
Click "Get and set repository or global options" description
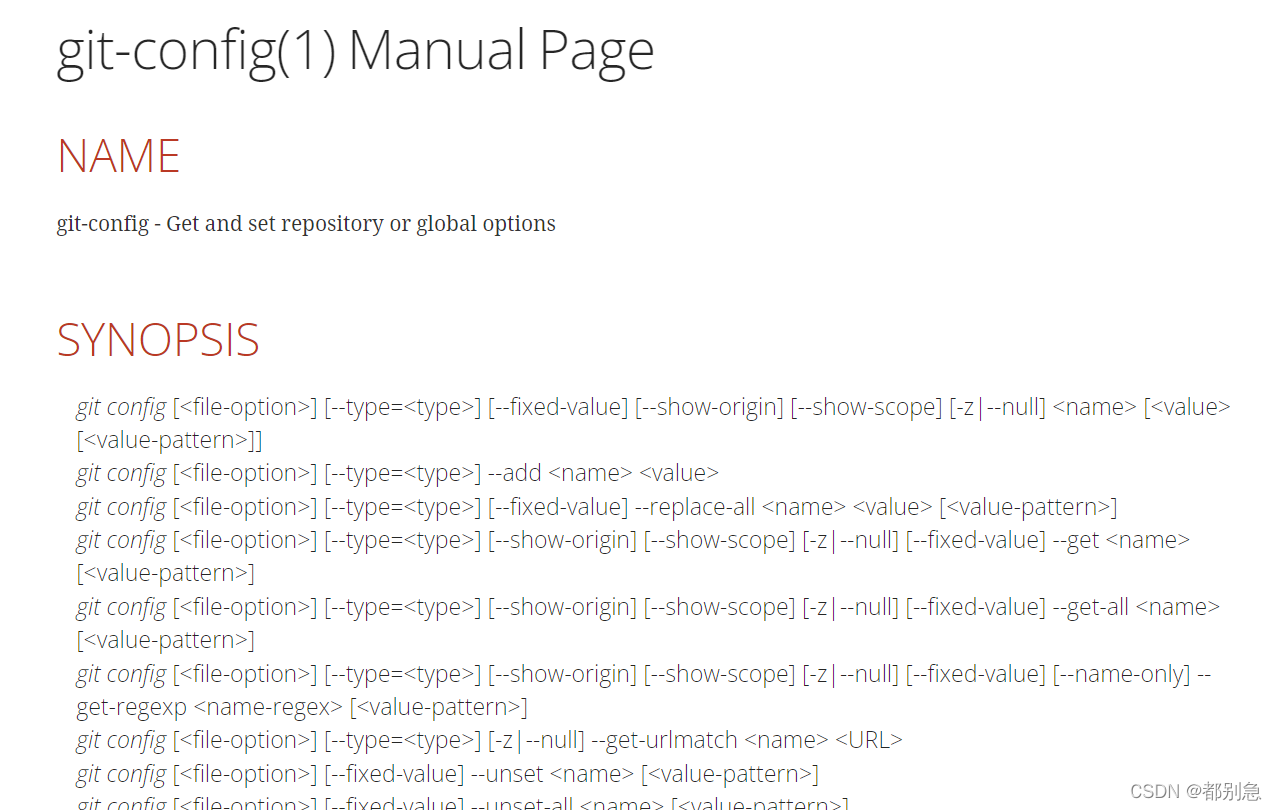pos(361,223)
